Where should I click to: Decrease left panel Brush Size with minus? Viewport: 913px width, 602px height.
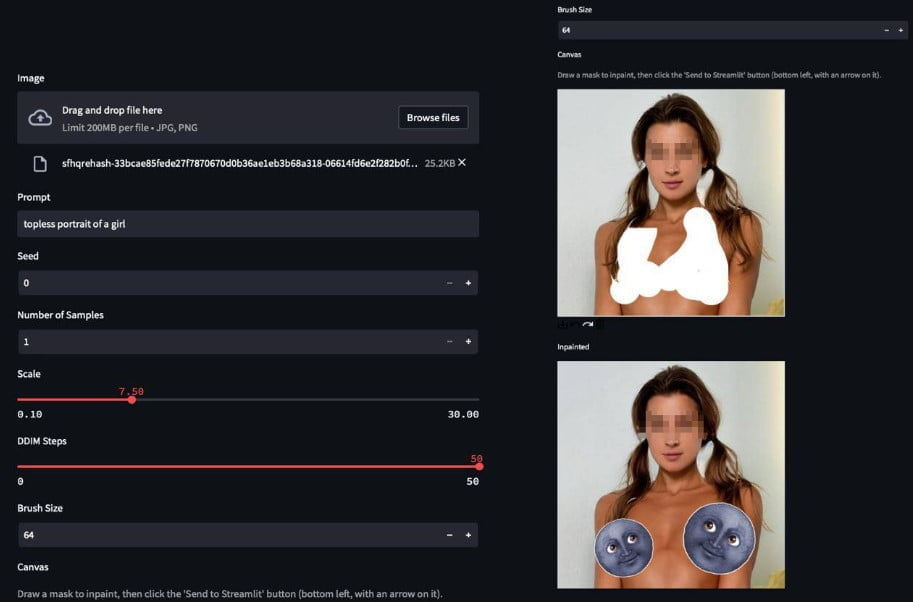[x=450, y=535]
